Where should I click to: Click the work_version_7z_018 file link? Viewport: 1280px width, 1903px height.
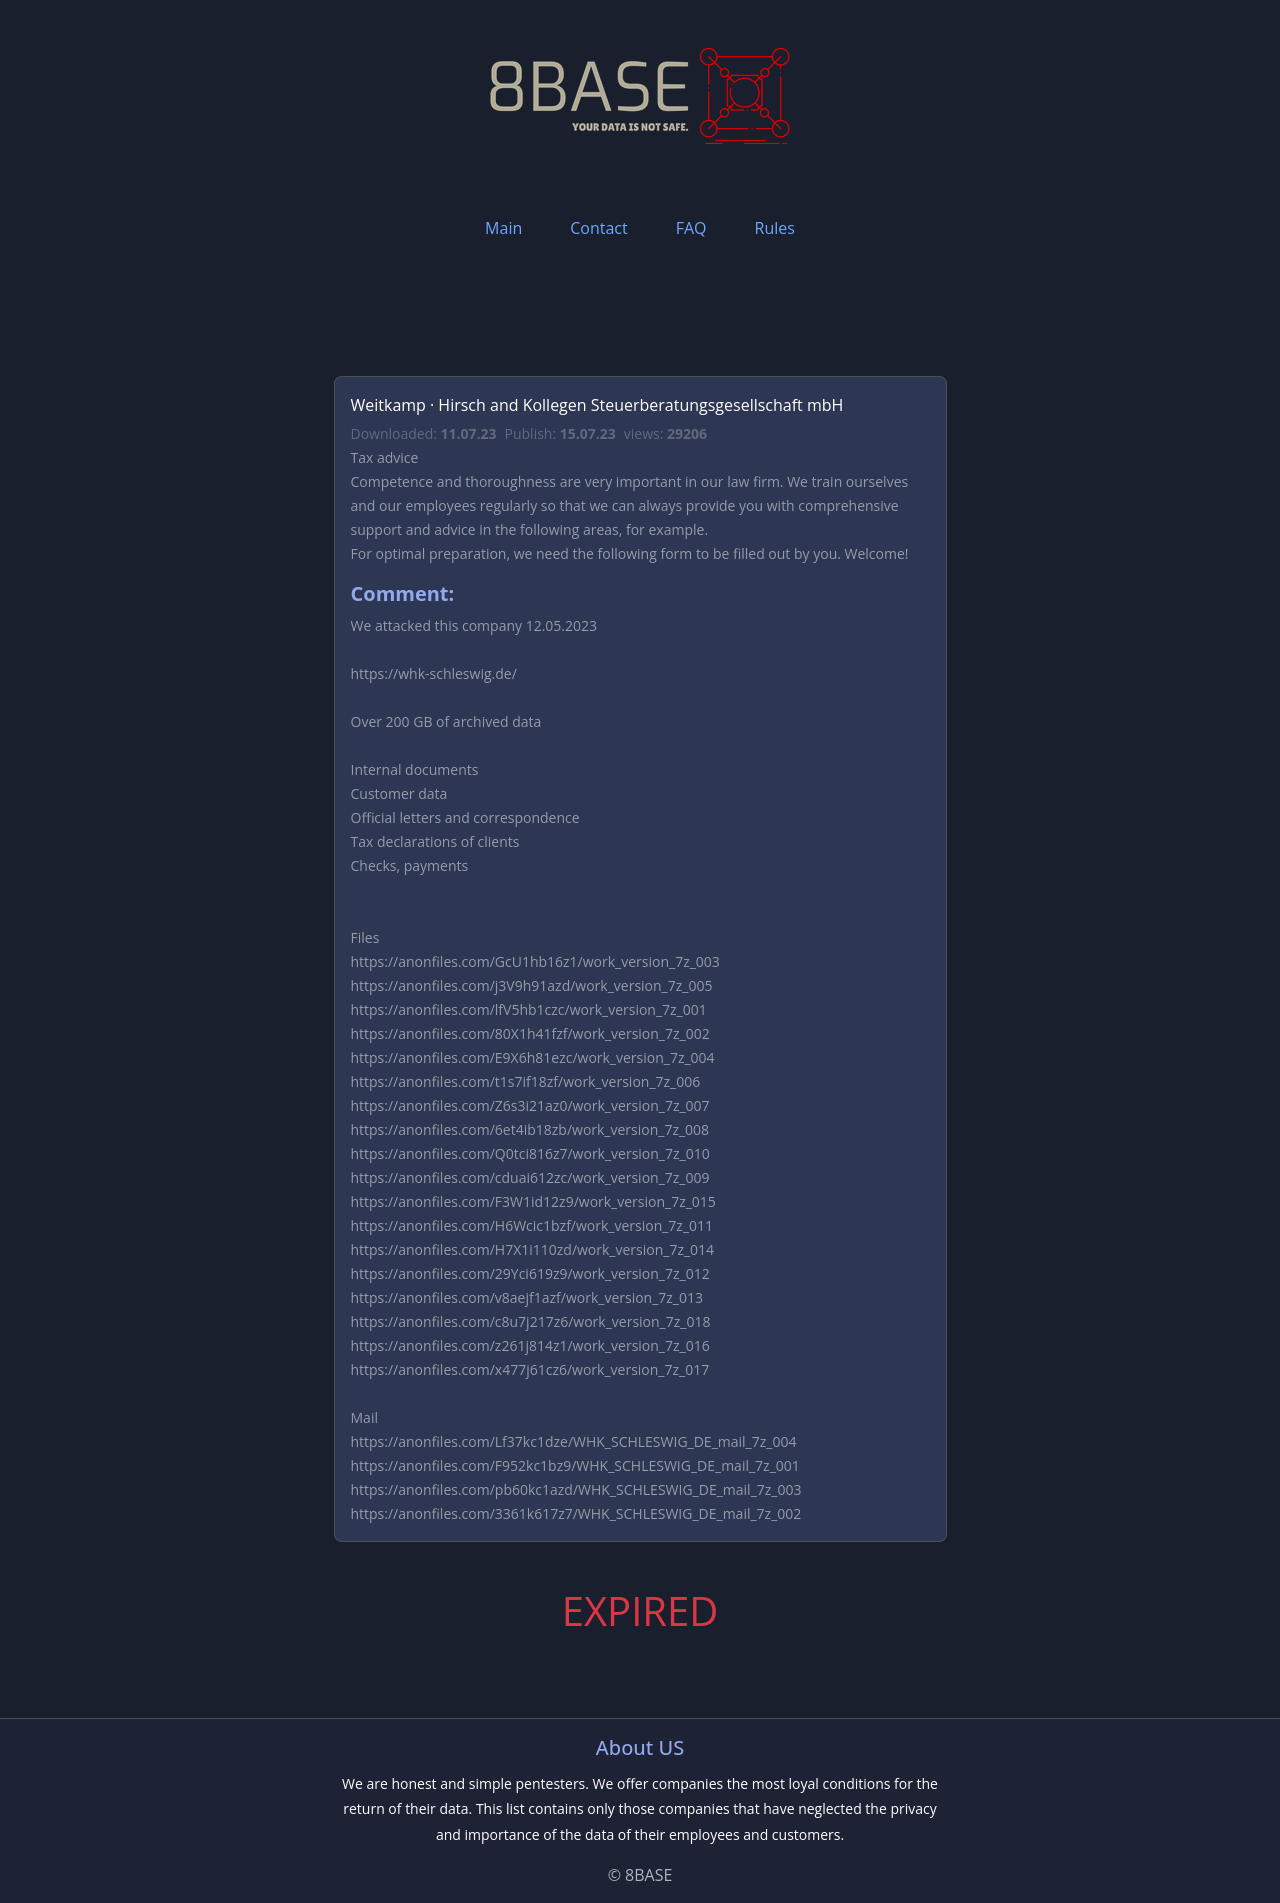[530, 1322]
